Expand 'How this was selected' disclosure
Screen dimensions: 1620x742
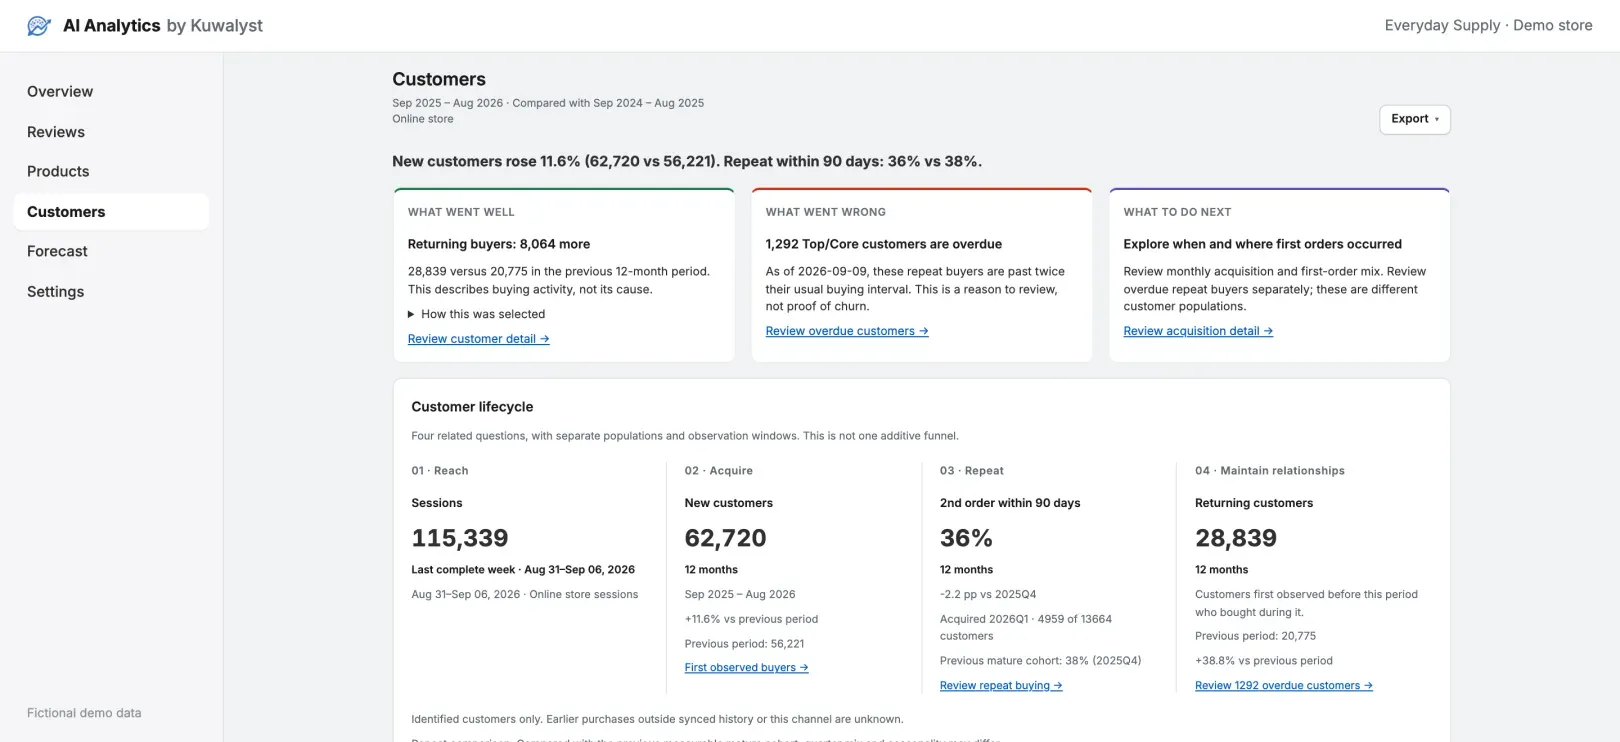point(477,314)
